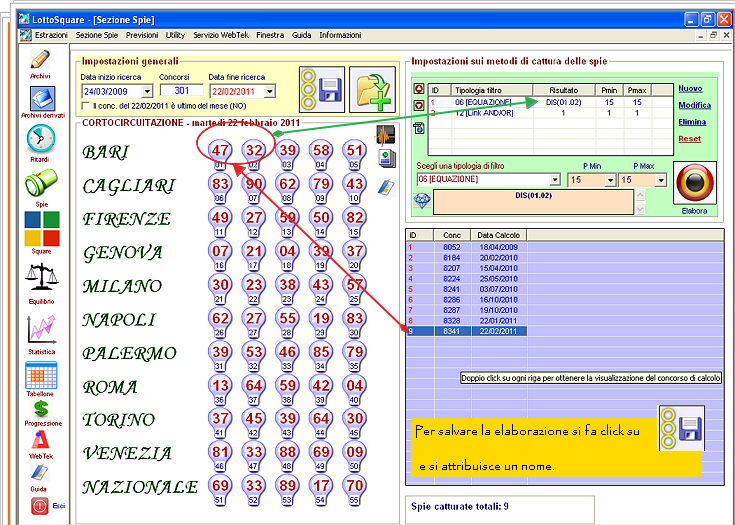
Task: Open the Statistica chart icon
Action: click(x=41, y=329)
